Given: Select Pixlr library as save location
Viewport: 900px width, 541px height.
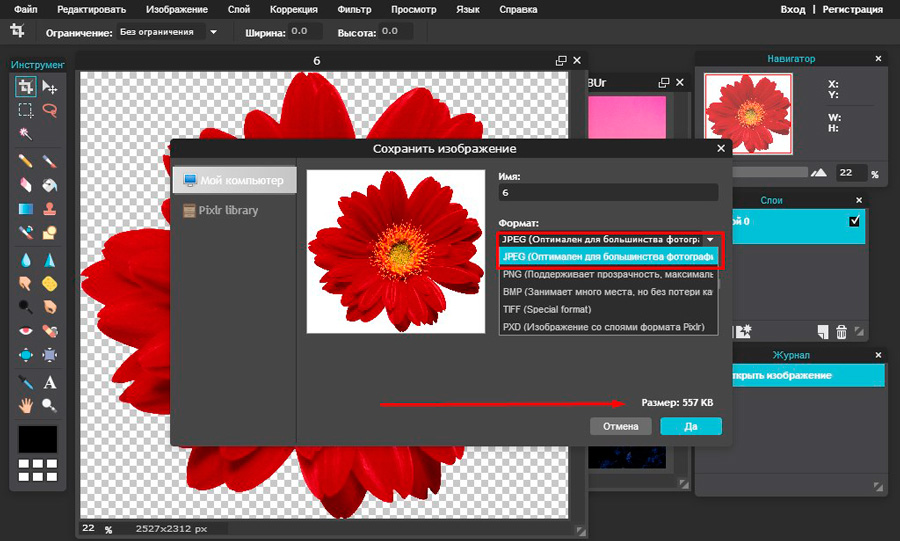Looking at the screenshot, I should (x=228, y=211).
